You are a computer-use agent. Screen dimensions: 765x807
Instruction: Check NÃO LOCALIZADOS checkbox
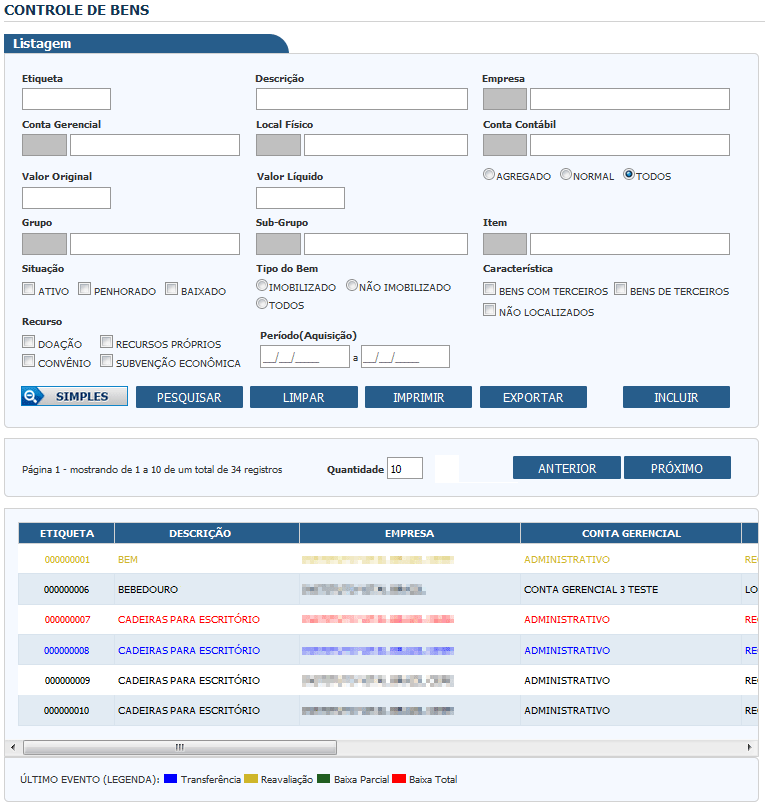point(490,310)
